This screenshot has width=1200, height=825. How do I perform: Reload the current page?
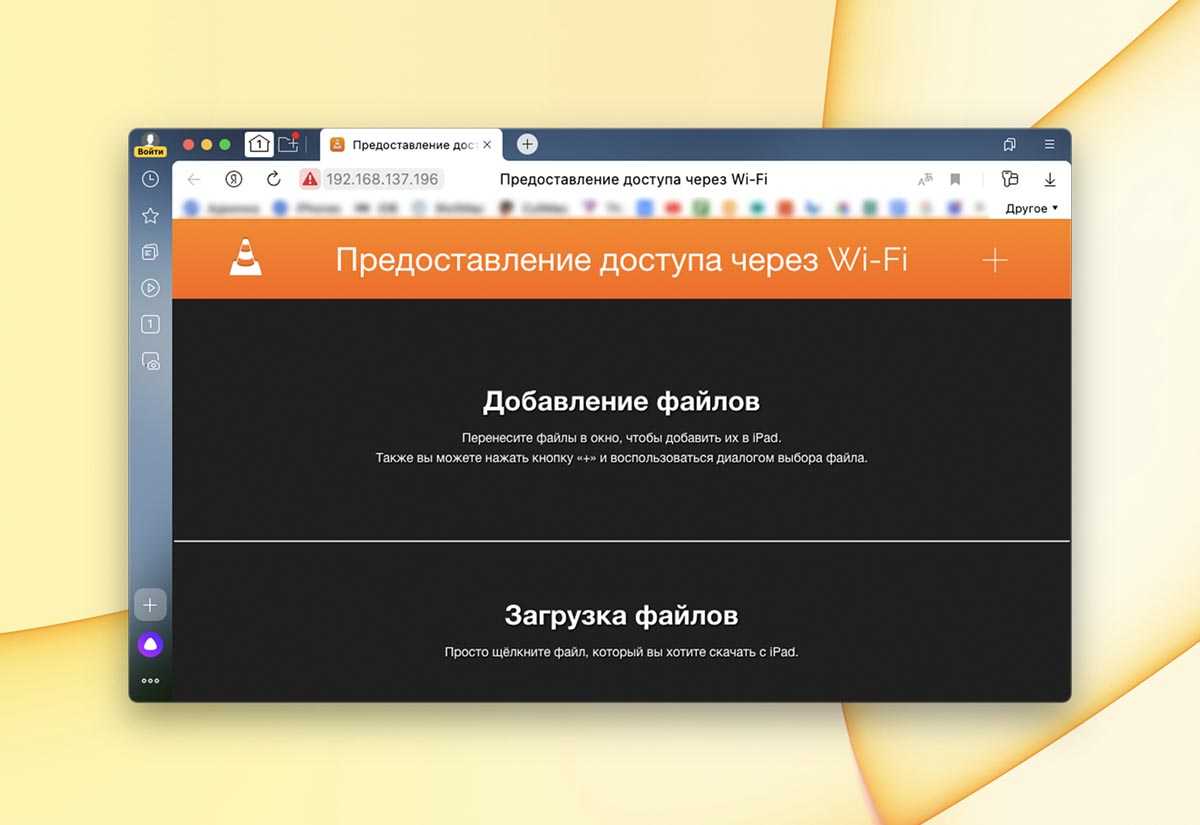click(x=273, y=179)
